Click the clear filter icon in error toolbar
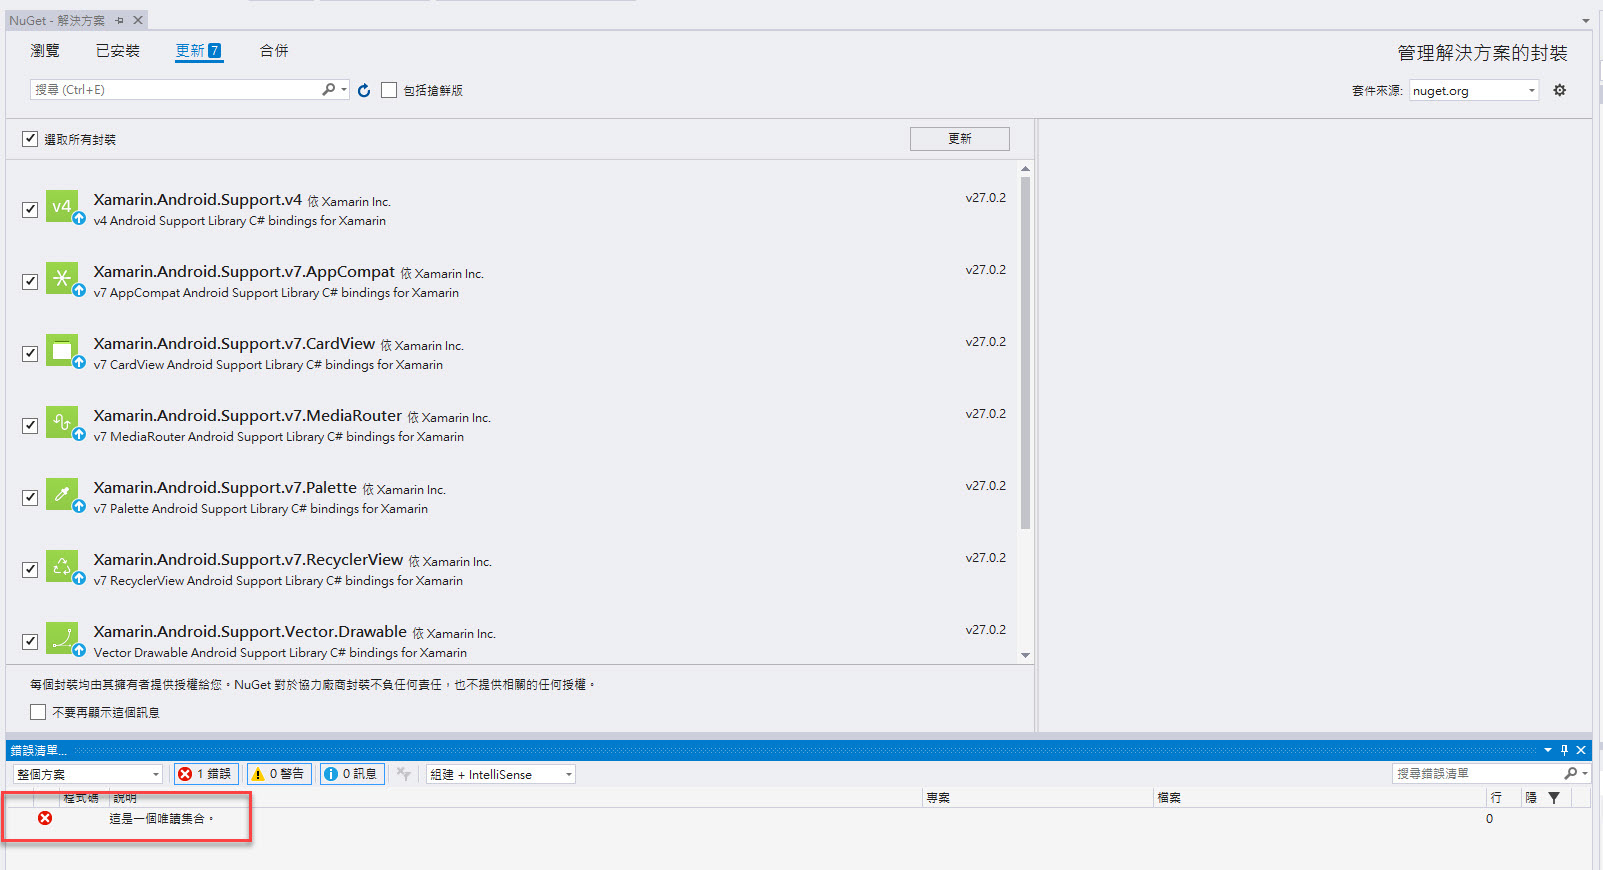The image size is (1603, 870). click(403, 774)
